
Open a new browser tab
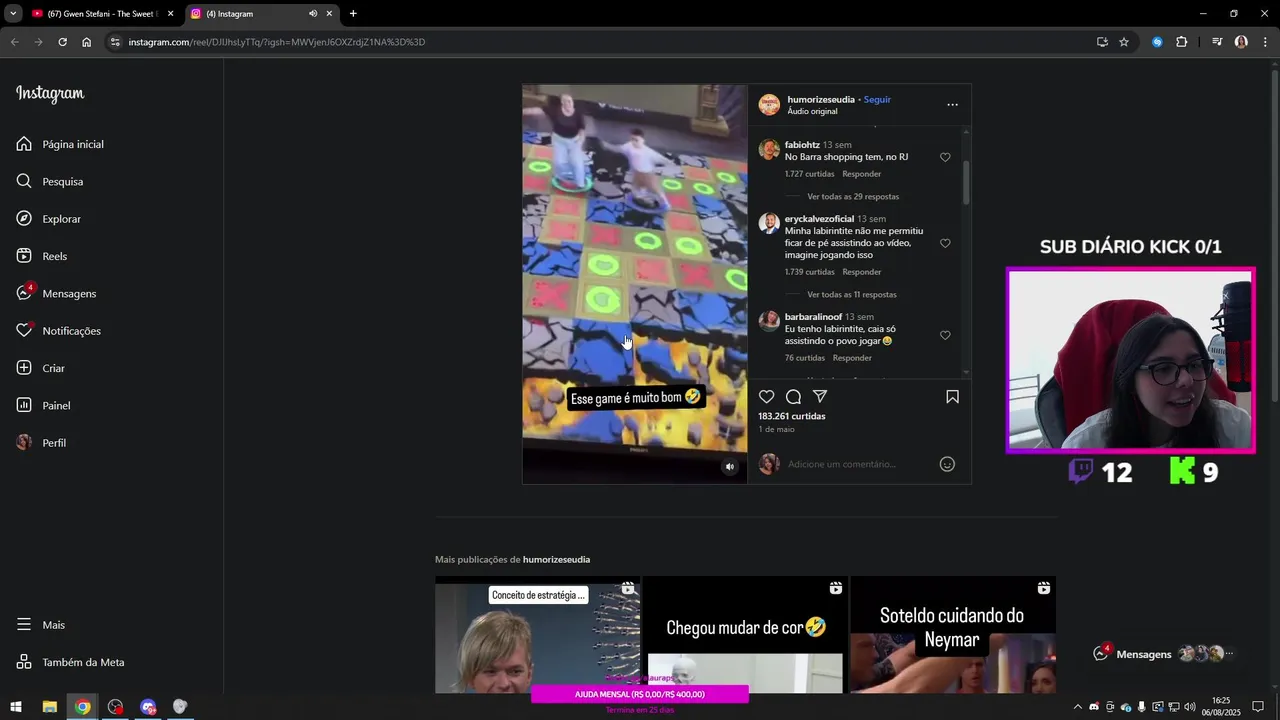(x=353, y=14)
